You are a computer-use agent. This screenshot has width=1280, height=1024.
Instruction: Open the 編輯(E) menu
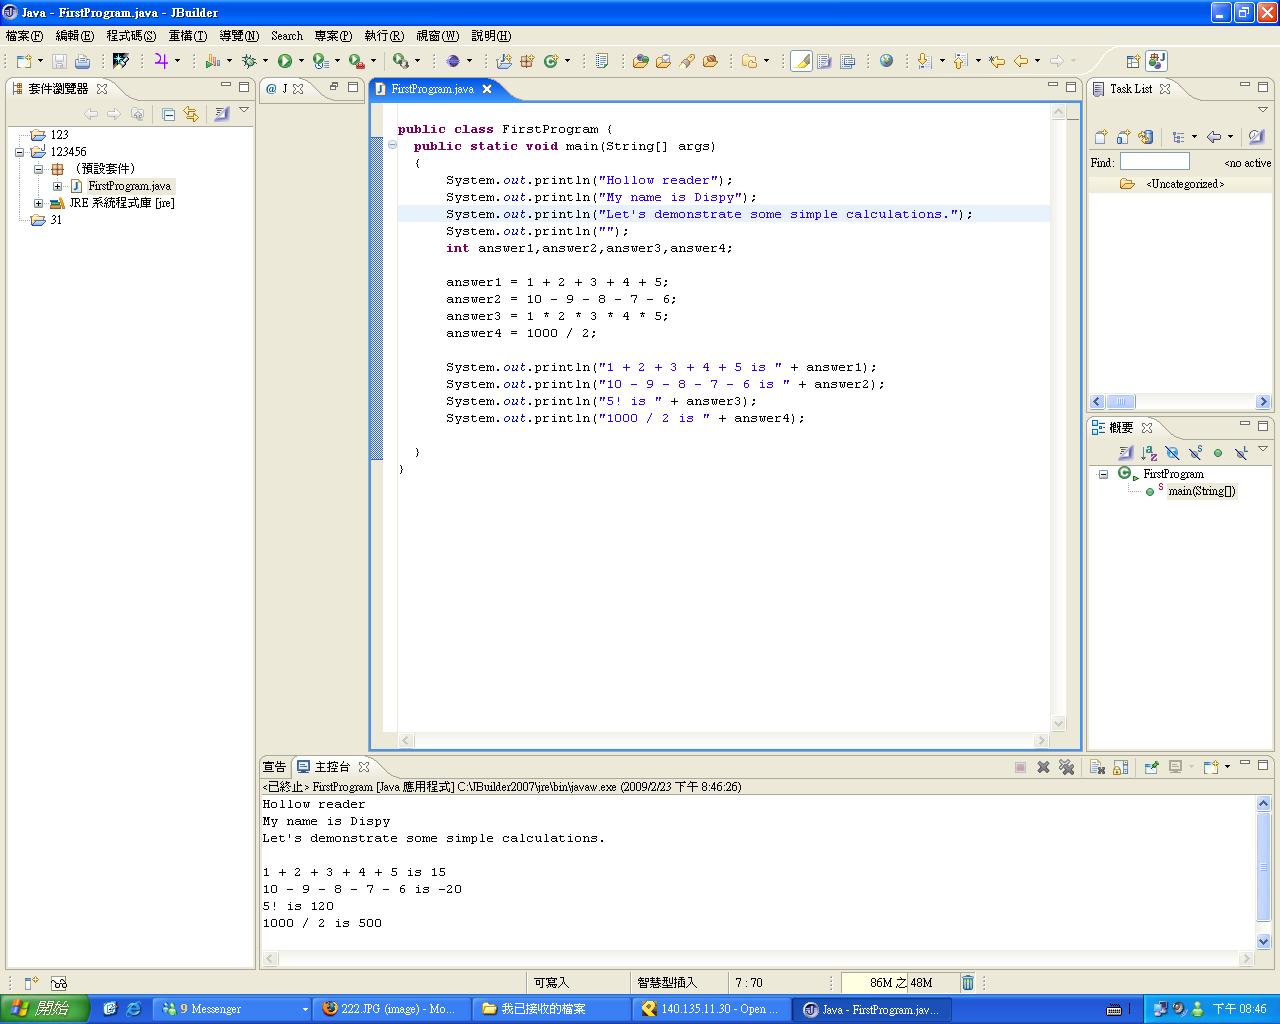pyautogui.click(x=74, y=35)
